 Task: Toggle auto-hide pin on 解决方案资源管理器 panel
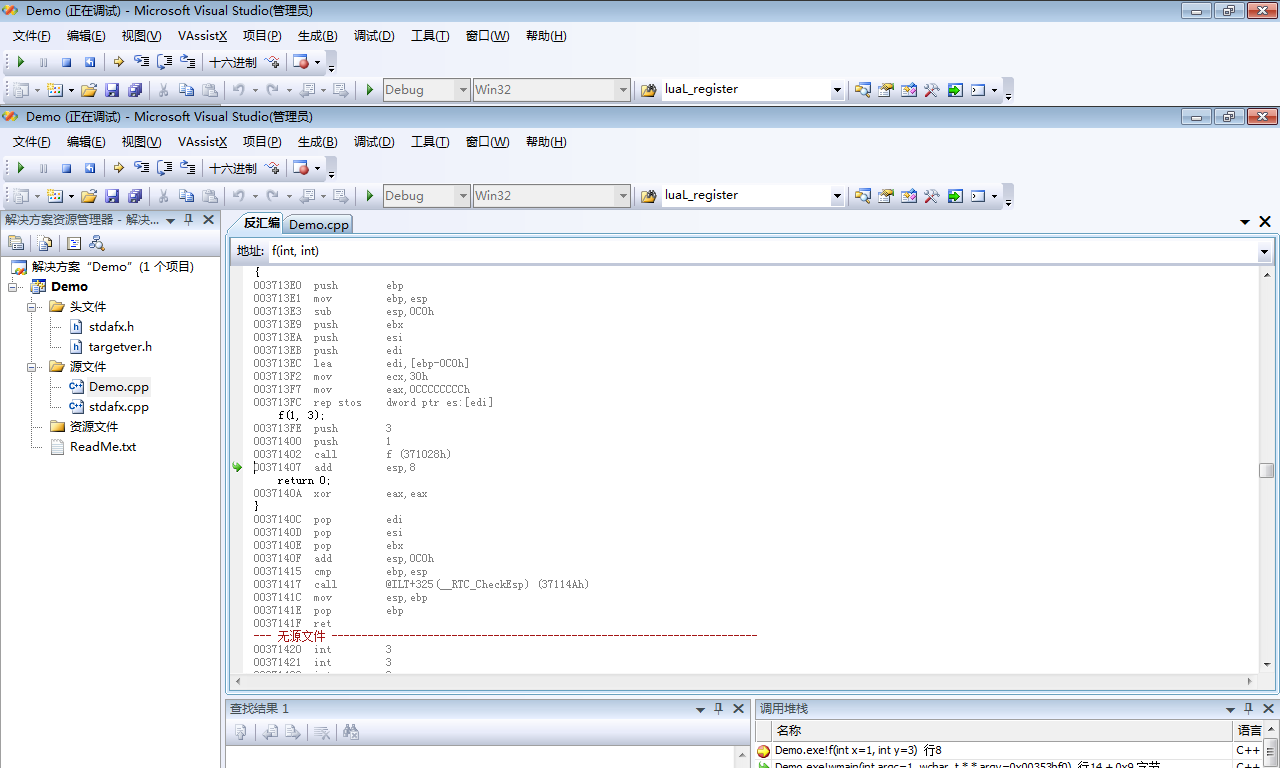pos(188,220)
